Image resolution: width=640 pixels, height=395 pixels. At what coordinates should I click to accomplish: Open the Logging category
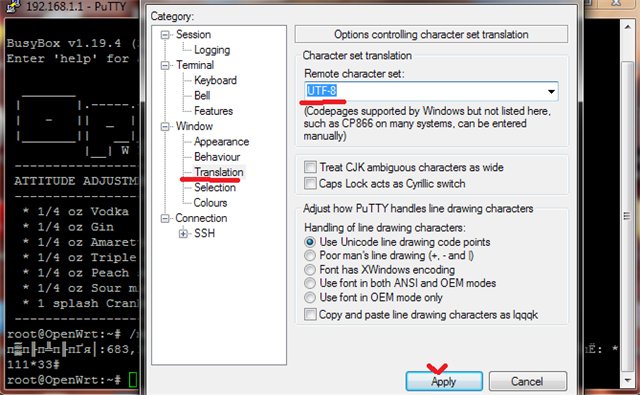coord(212,50)
